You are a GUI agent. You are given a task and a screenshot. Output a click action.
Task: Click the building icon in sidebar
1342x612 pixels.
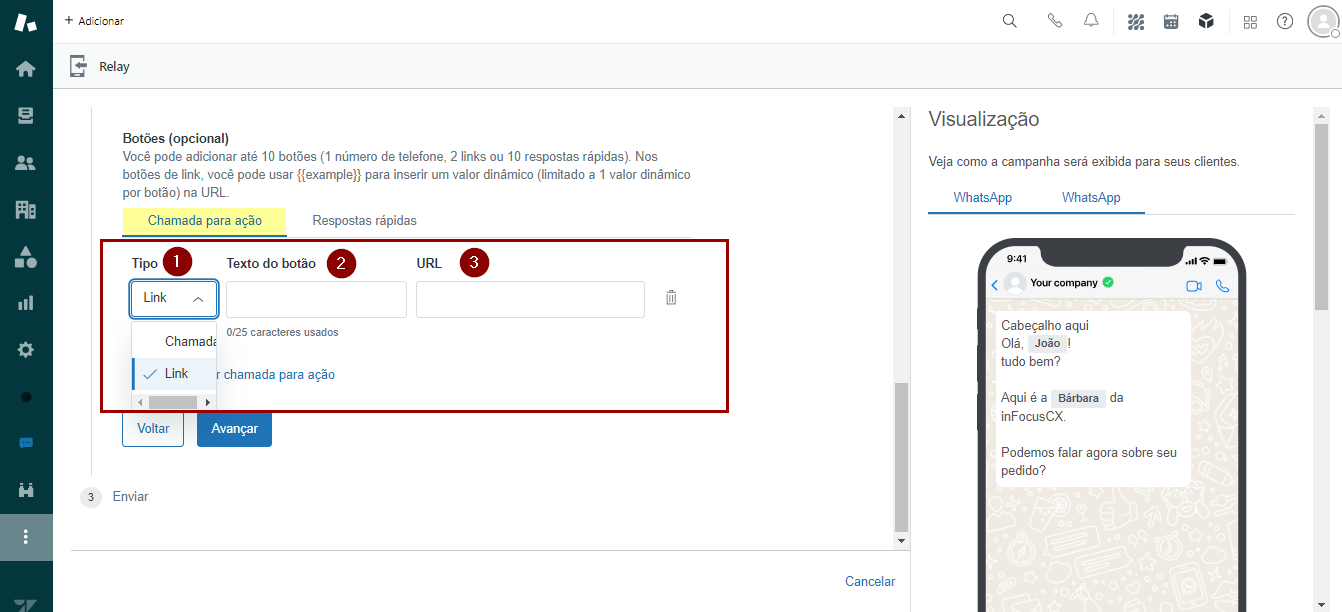click(x=26, y=209)
